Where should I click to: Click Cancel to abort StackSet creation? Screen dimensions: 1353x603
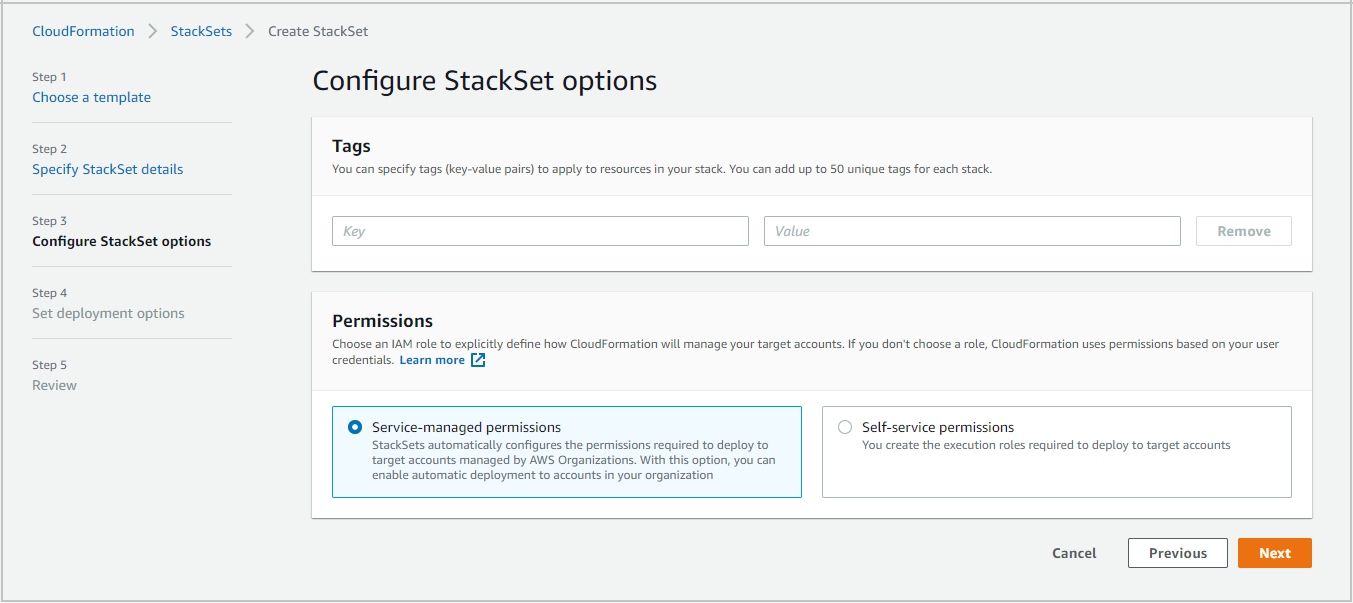(x=1073, y=552)
